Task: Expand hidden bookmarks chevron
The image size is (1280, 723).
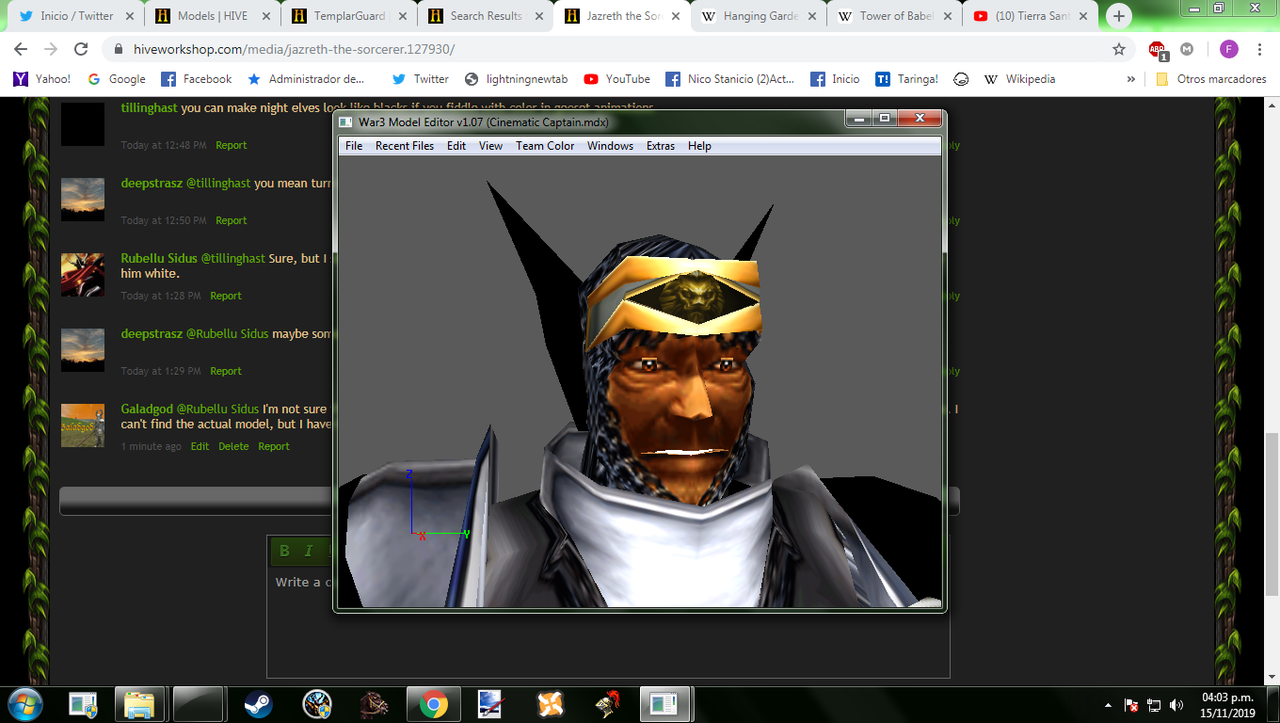Action: click(x=1131, y=79)
